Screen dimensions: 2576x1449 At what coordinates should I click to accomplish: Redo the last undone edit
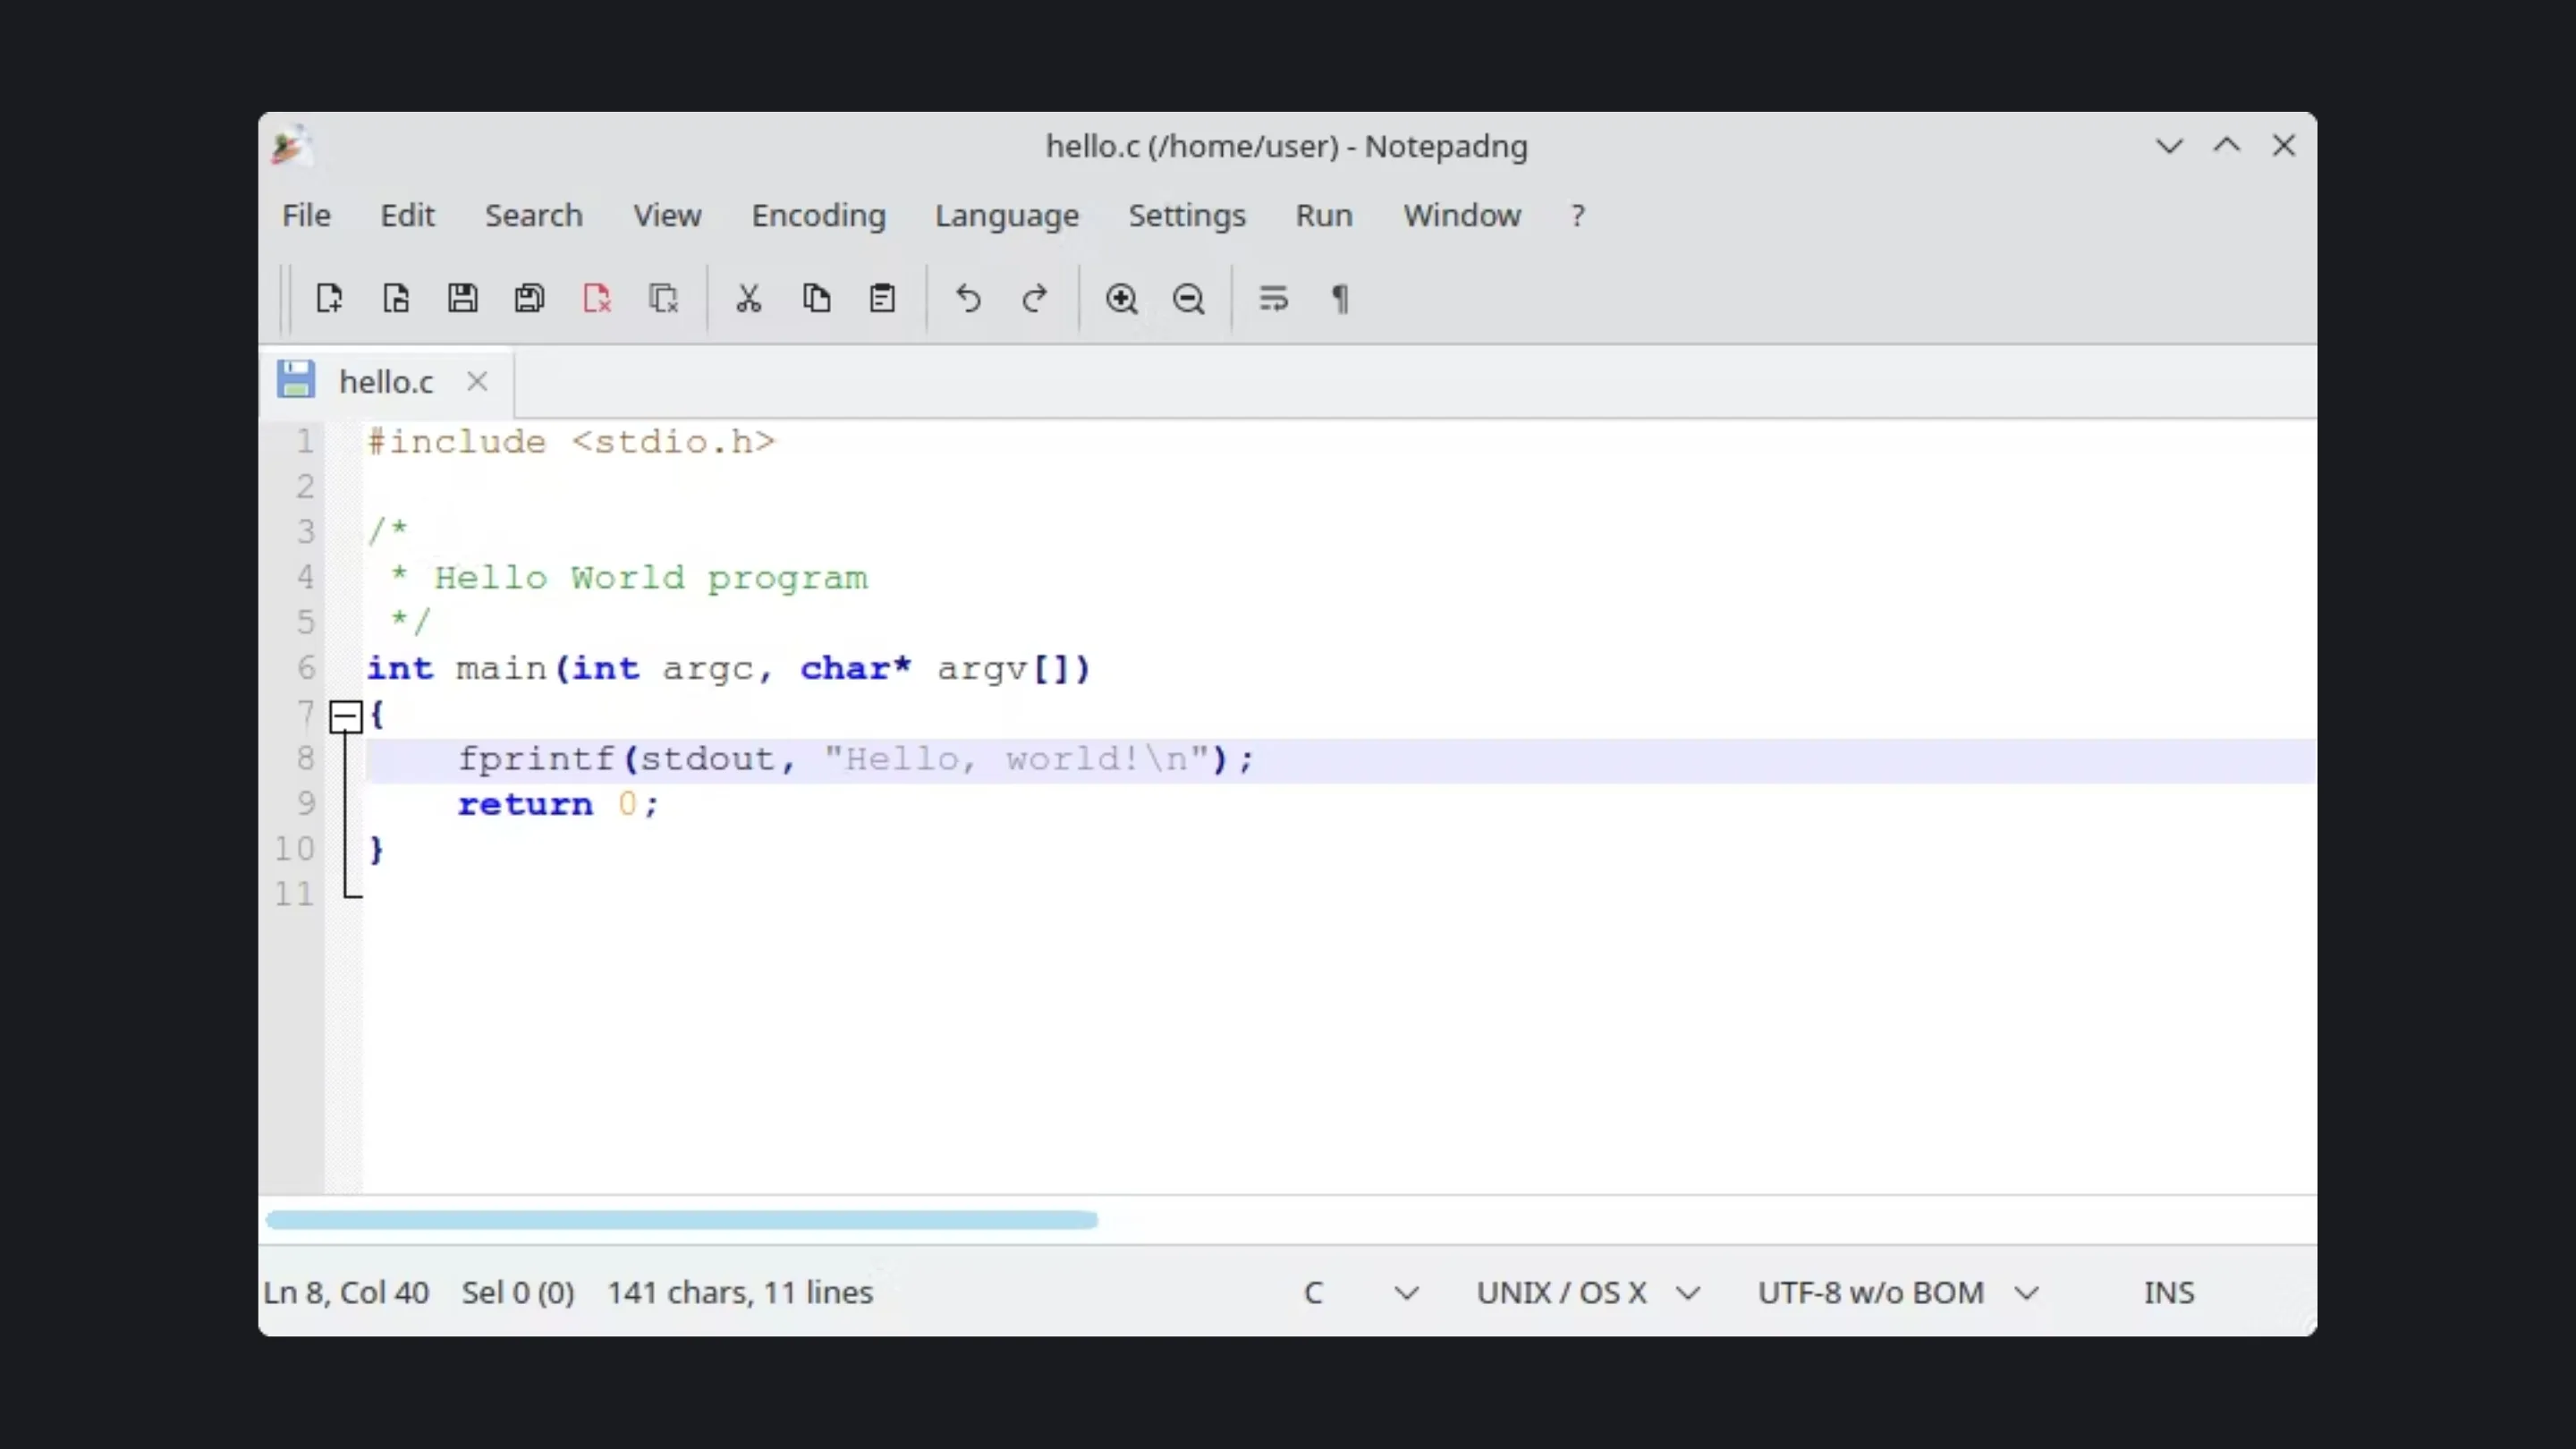point(1035,298)
